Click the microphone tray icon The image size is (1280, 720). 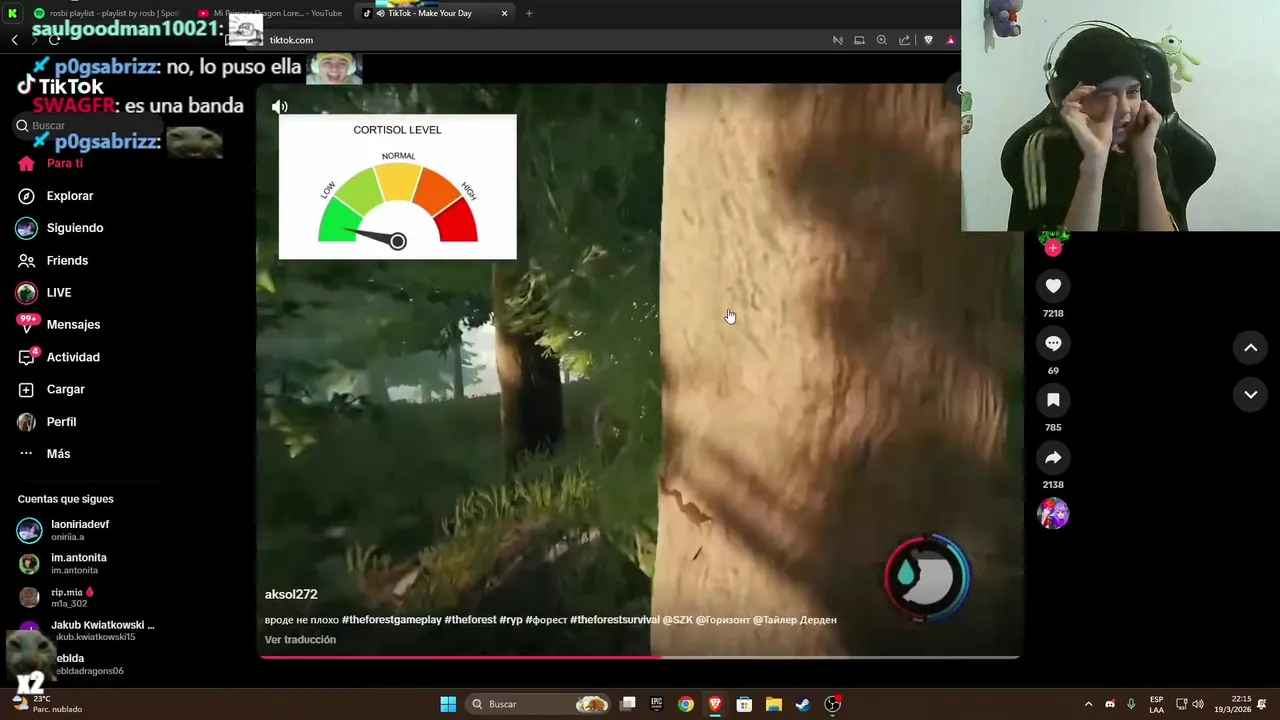click(1131, 704)
